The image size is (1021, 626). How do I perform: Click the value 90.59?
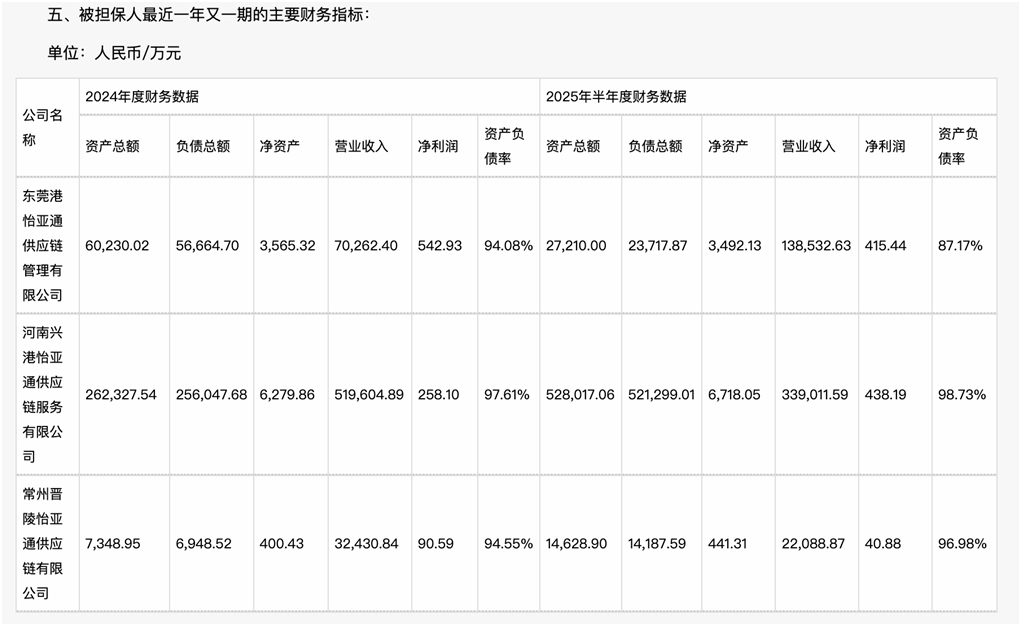436,543
